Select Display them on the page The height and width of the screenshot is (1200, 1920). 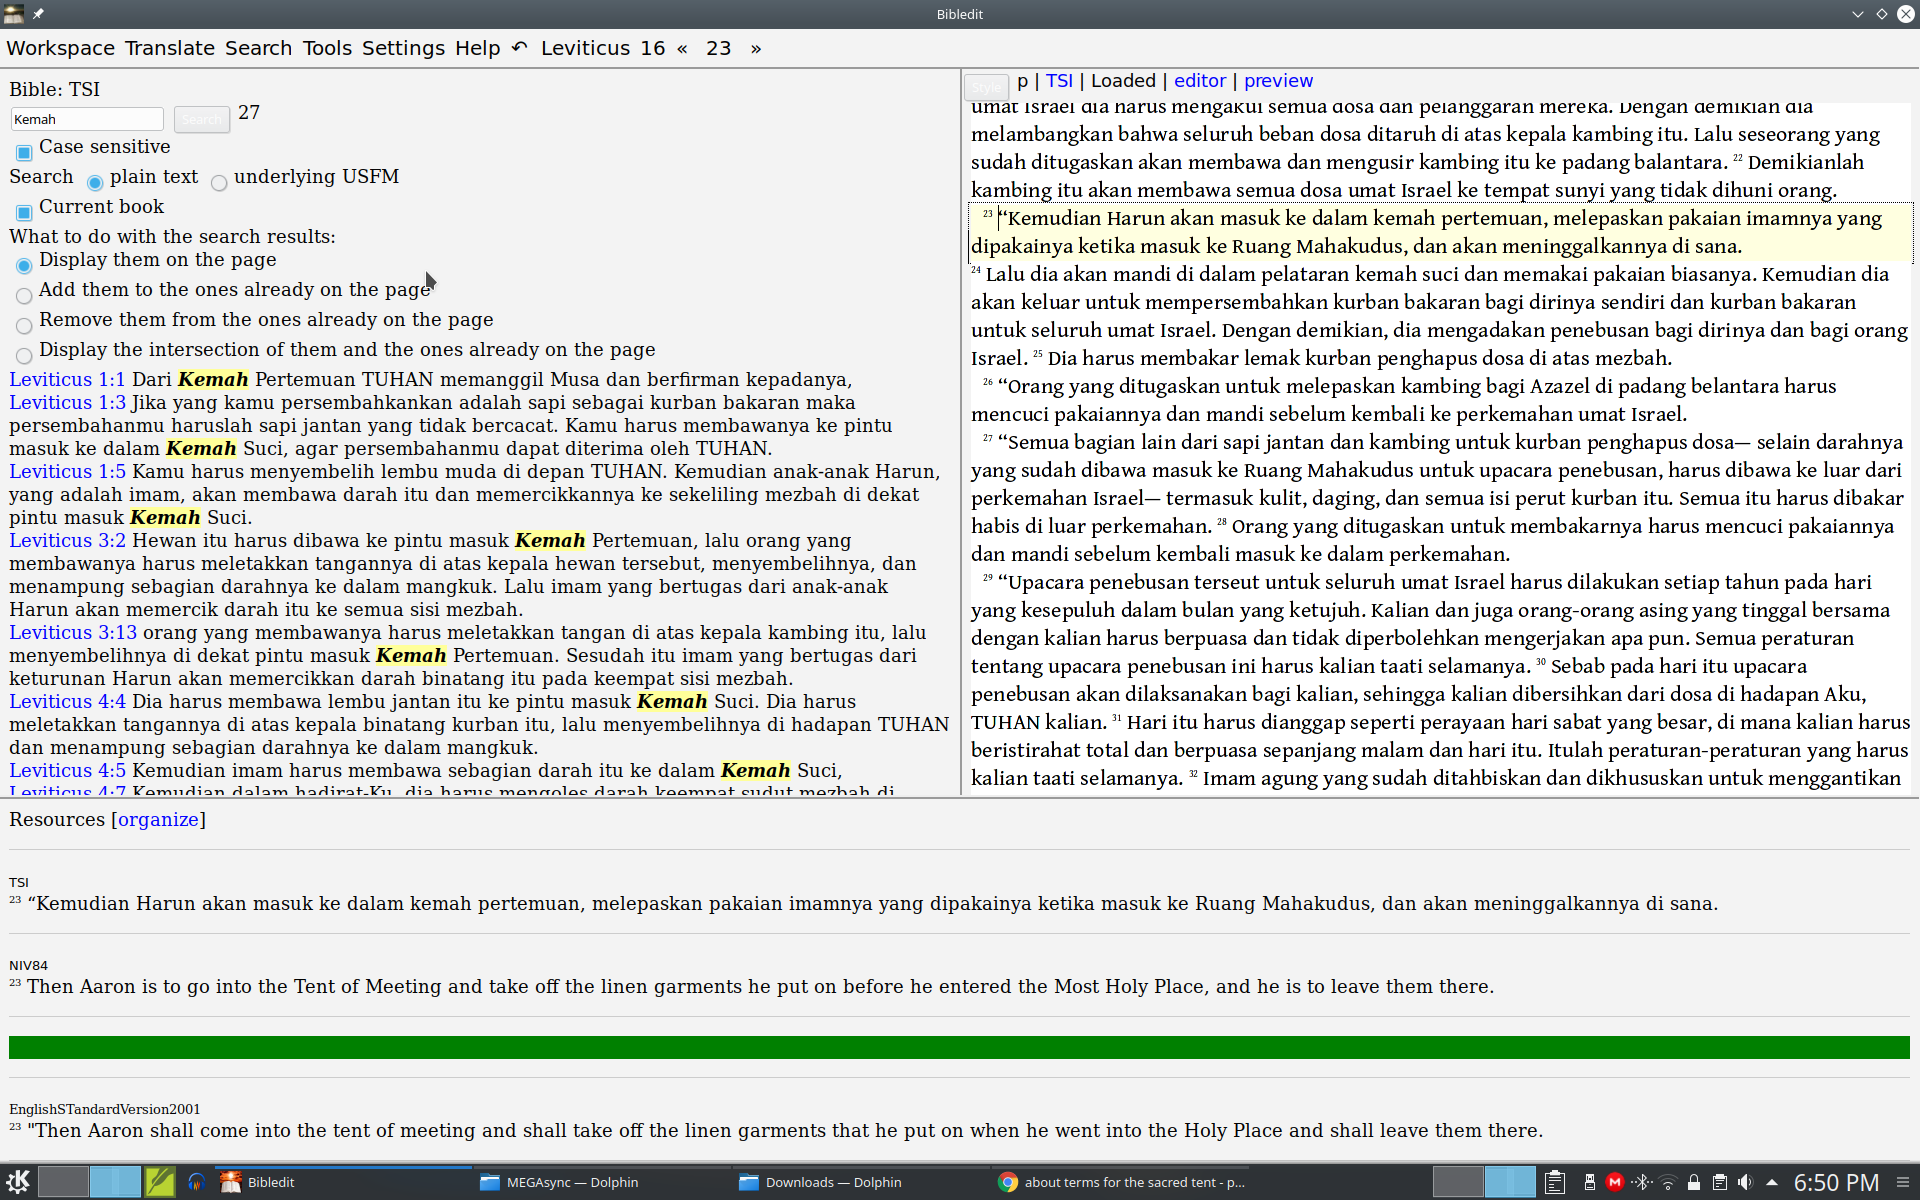(24, 266)
